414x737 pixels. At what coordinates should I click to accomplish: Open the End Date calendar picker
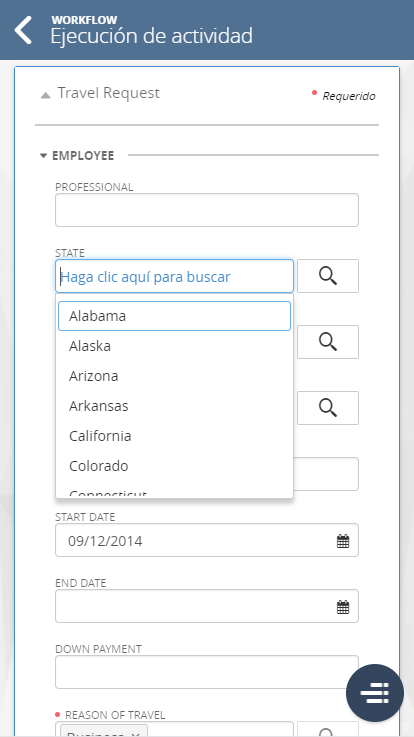343,607
